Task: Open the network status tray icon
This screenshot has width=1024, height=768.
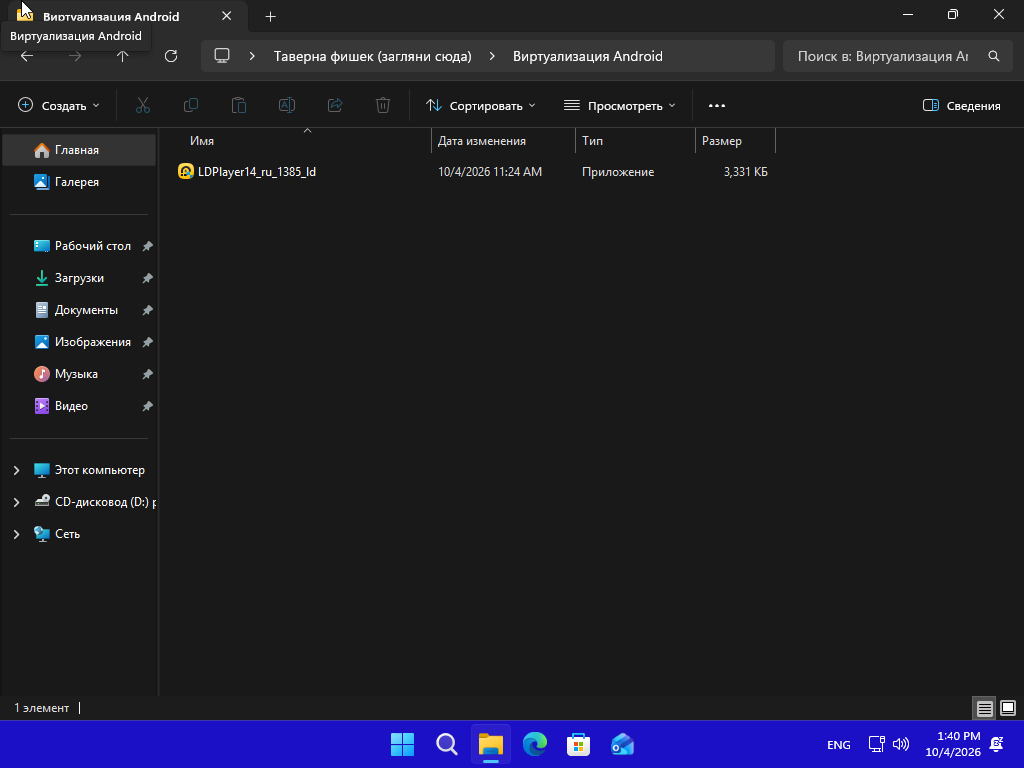Action: tap(876, 744)
